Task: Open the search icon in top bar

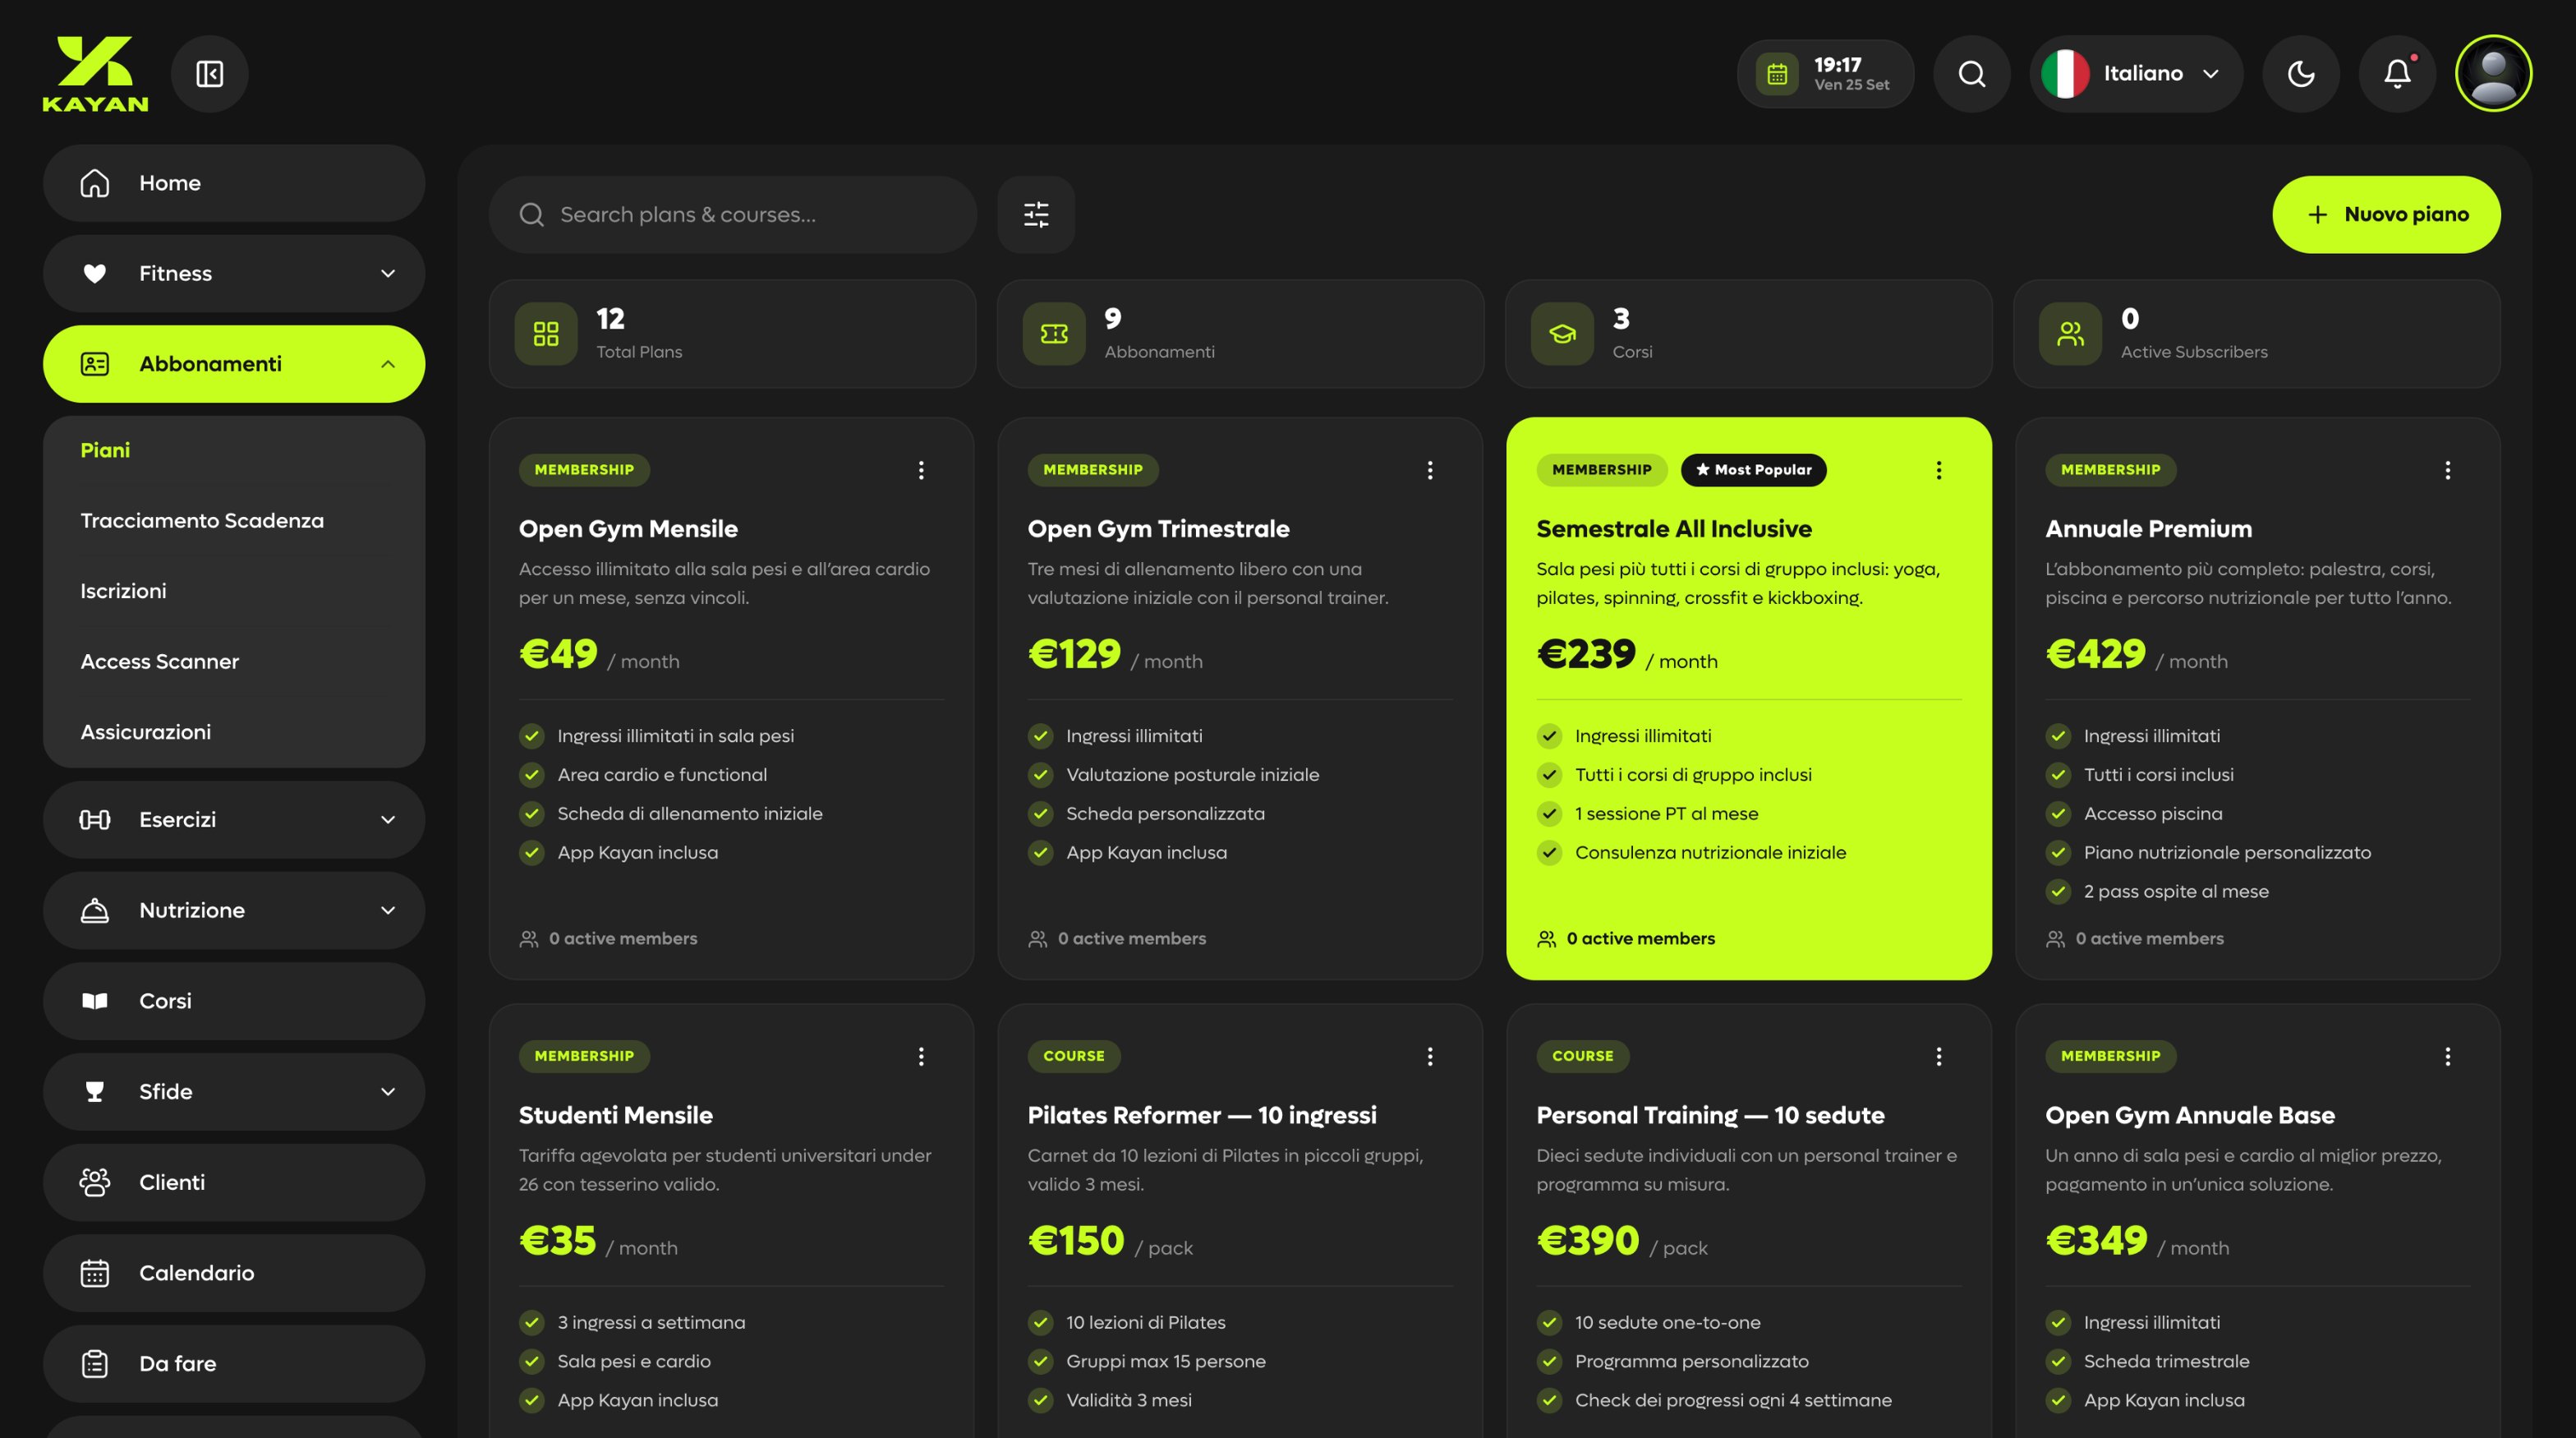Action: 1971,74
